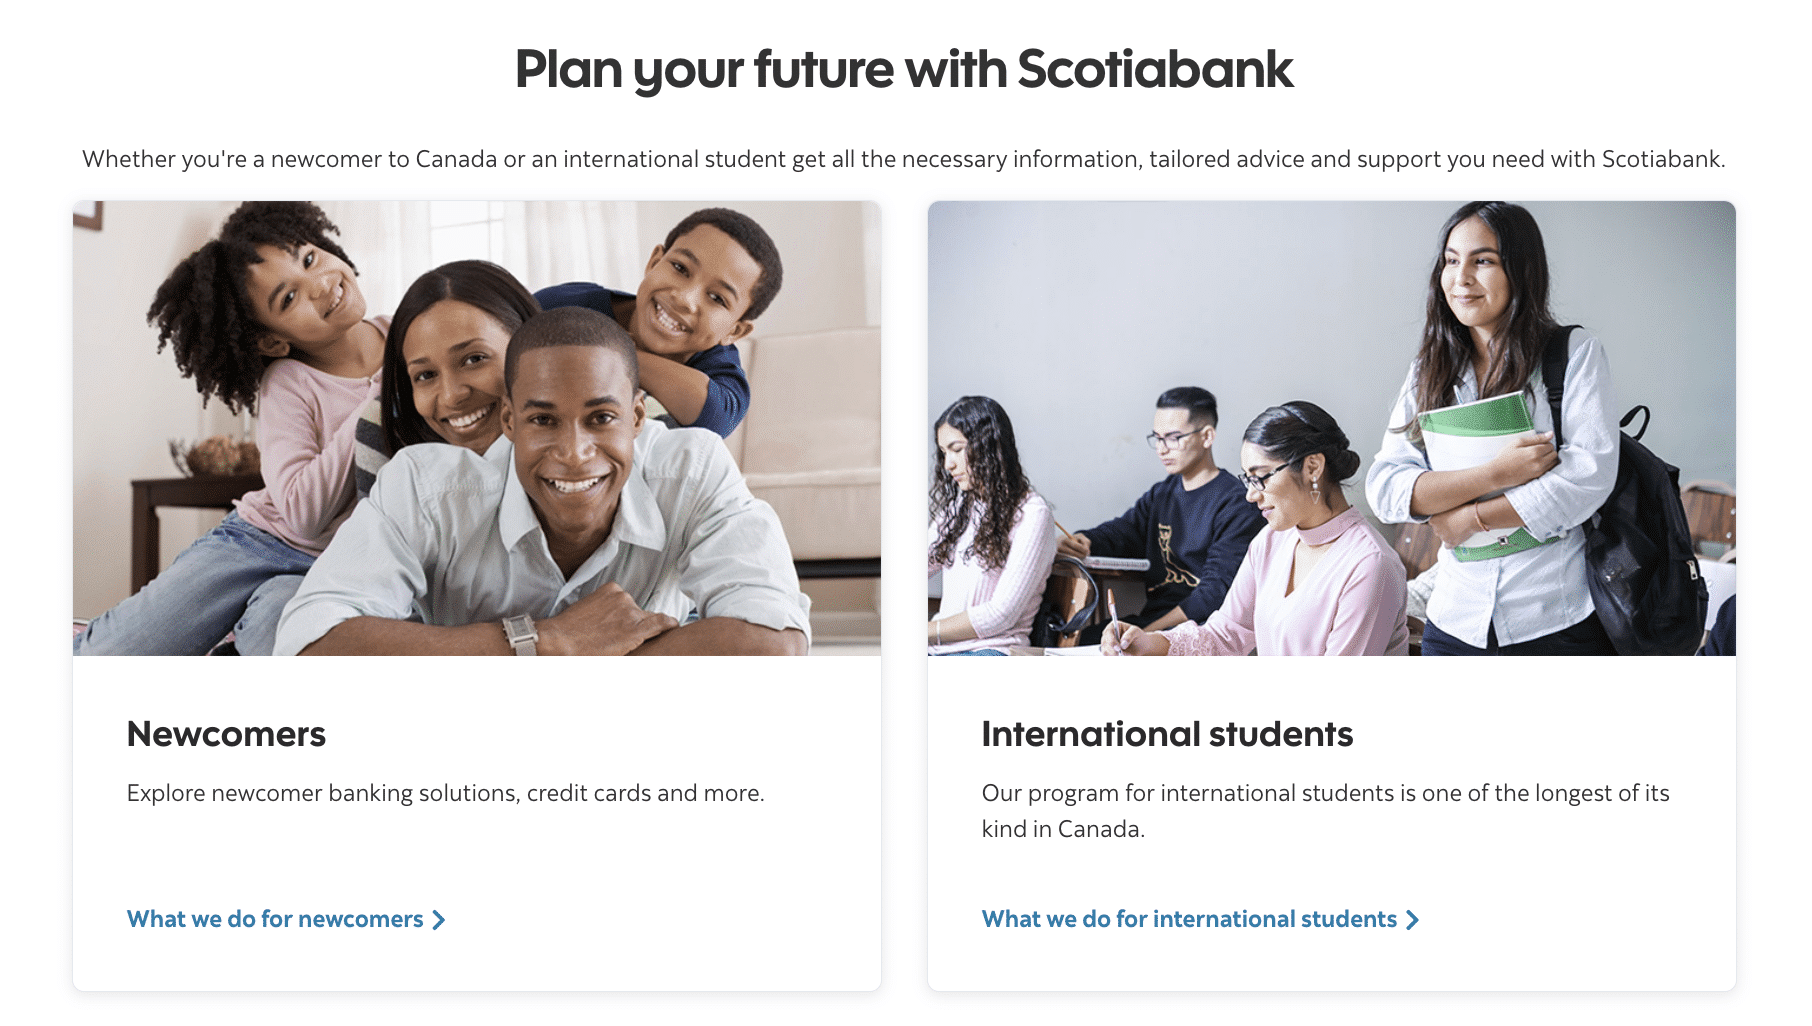The image size is (1812, 1026).
Task: Click the intro paragraph about newcomers to Canada
Action: click(x=904, y=159)
